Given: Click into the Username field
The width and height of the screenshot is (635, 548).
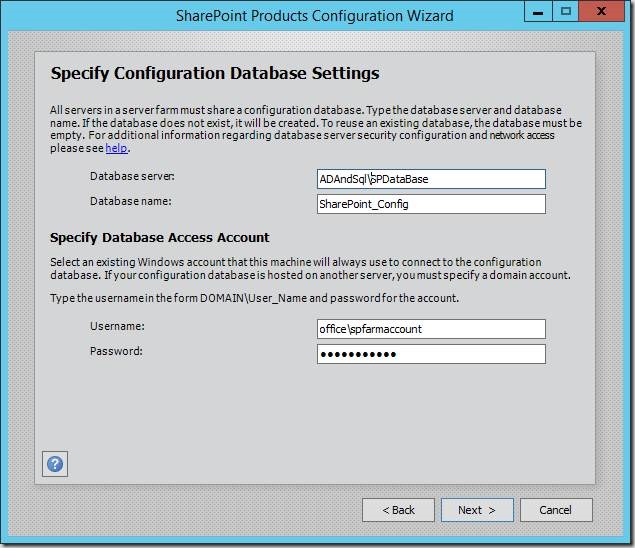Looking at the screenshot, I should [430, 329].
